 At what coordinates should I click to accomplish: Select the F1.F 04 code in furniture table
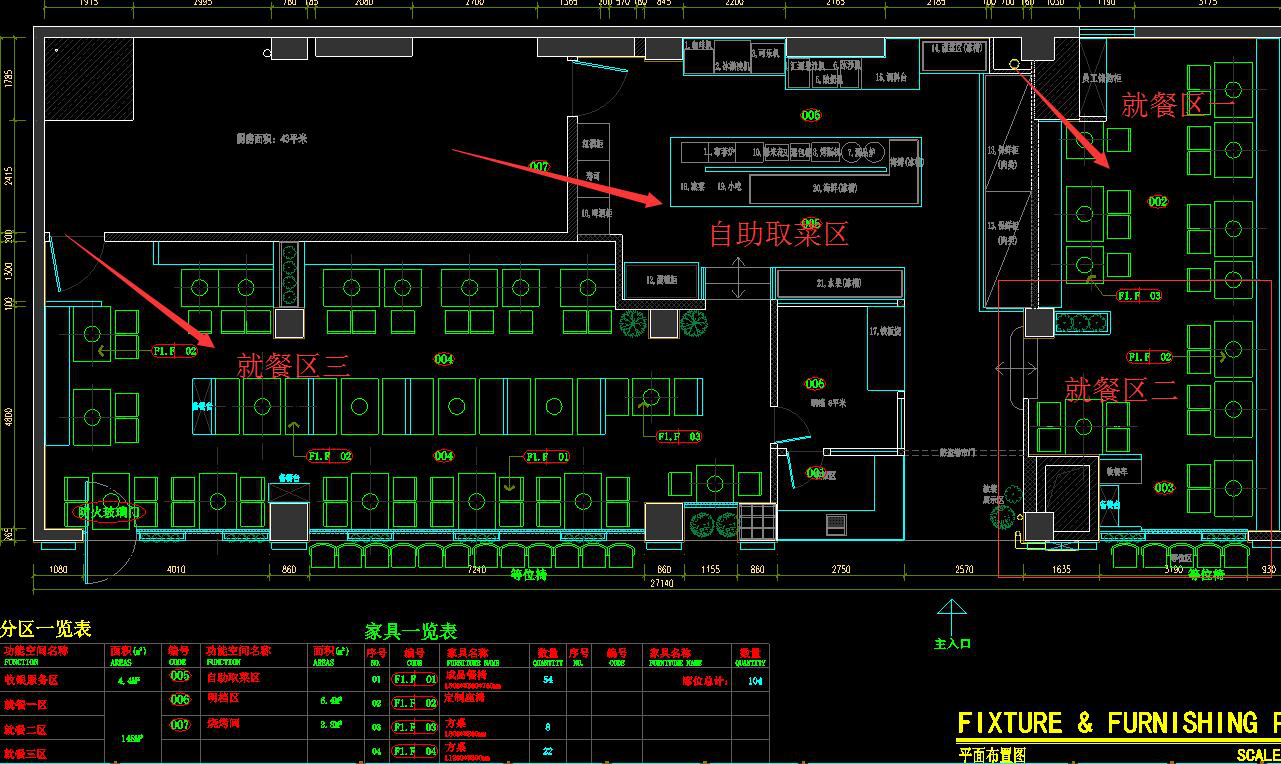point(414,750)
